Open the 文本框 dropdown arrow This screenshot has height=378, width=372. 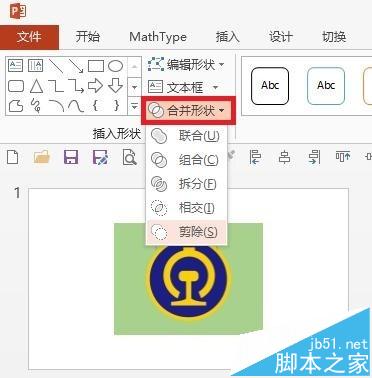tap(215, 88)
